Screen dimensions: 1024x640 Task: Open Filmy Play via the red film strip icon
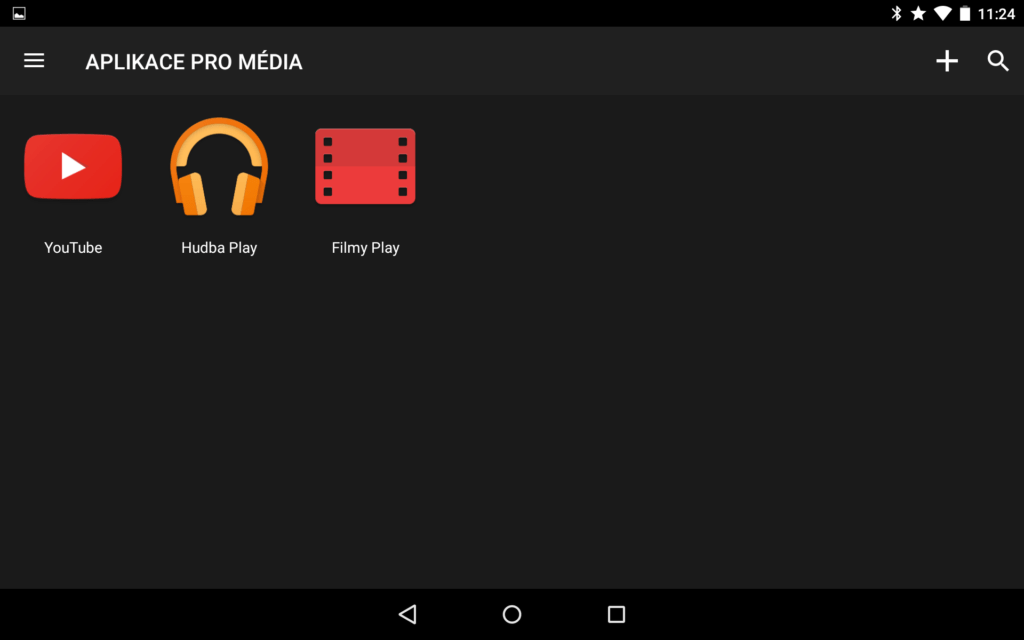[365, 166]
